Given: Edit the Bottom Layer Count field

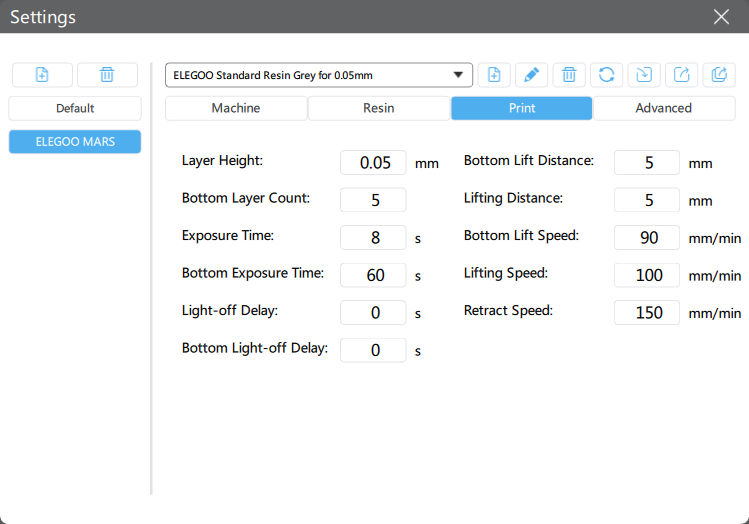Looking at the screenshot, I should 373,200.
